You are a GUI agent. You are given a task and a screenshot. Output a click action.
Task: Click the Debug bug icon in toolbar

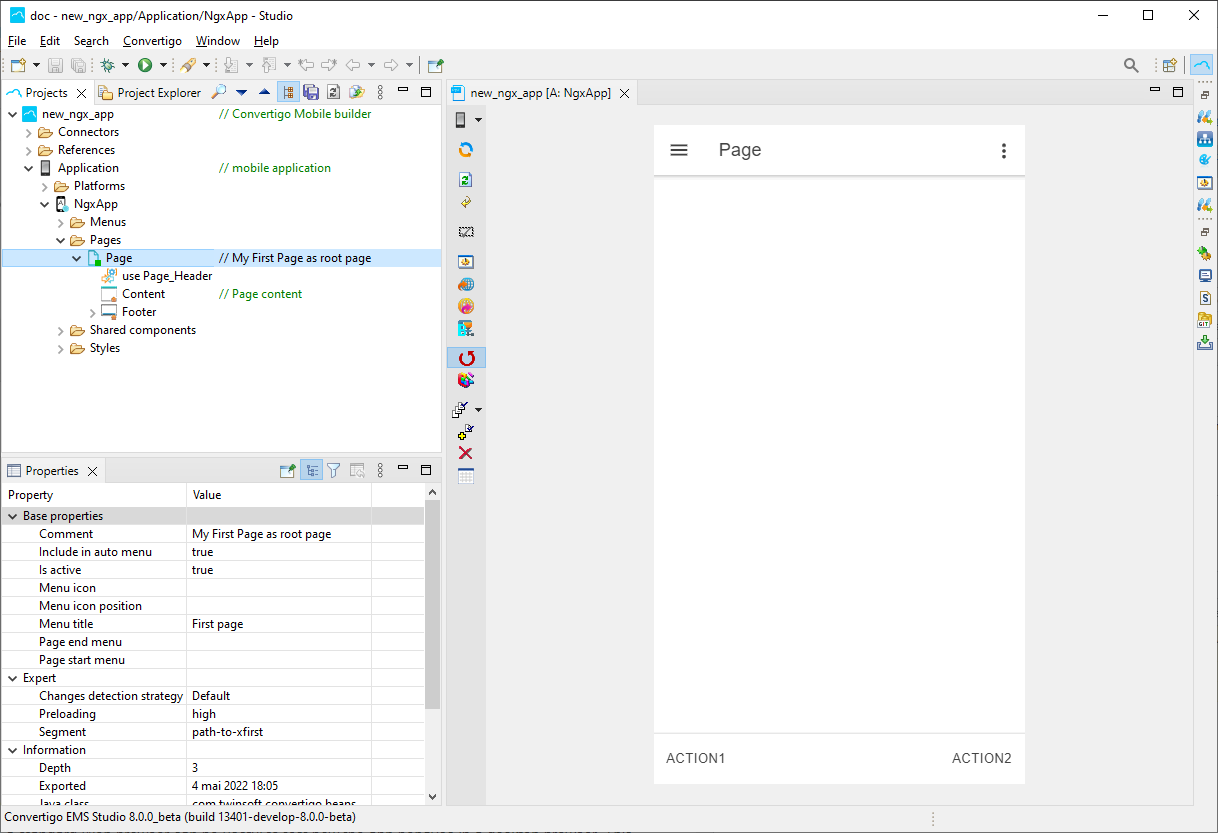[107, 65]
